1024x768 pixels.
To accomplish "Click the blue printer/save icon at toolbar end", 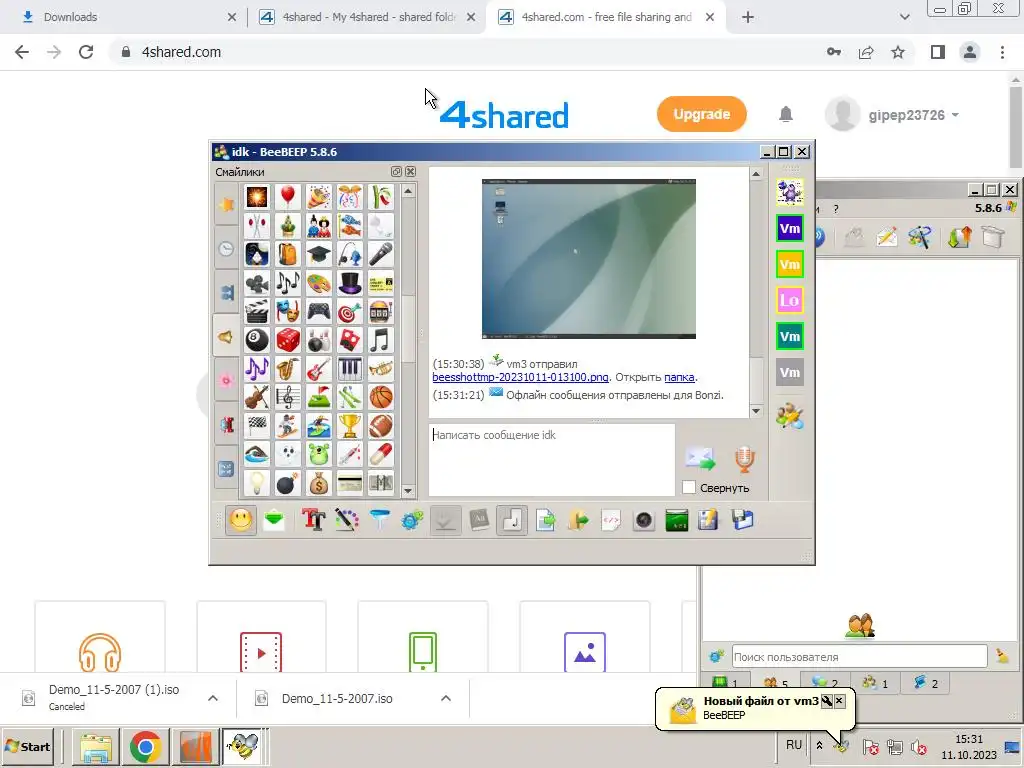I will pos(743,520).
